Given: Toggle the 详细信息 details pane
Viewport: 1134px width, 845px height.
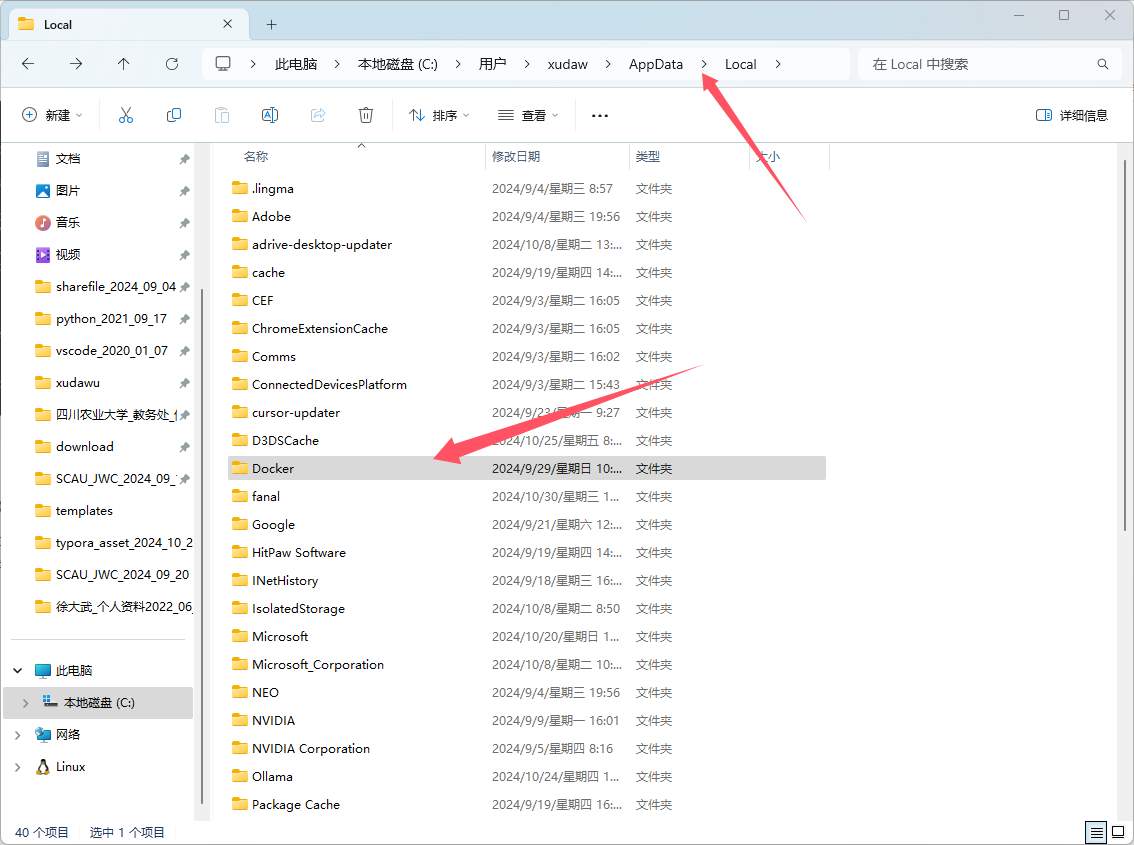Looking at the screenshot, I should 1072,115.
